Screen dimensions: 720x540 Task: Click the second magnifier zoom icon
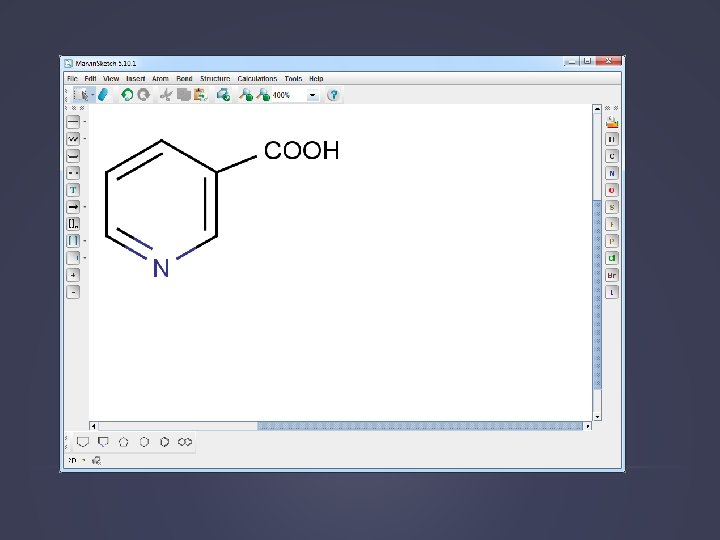click(263, 95)
